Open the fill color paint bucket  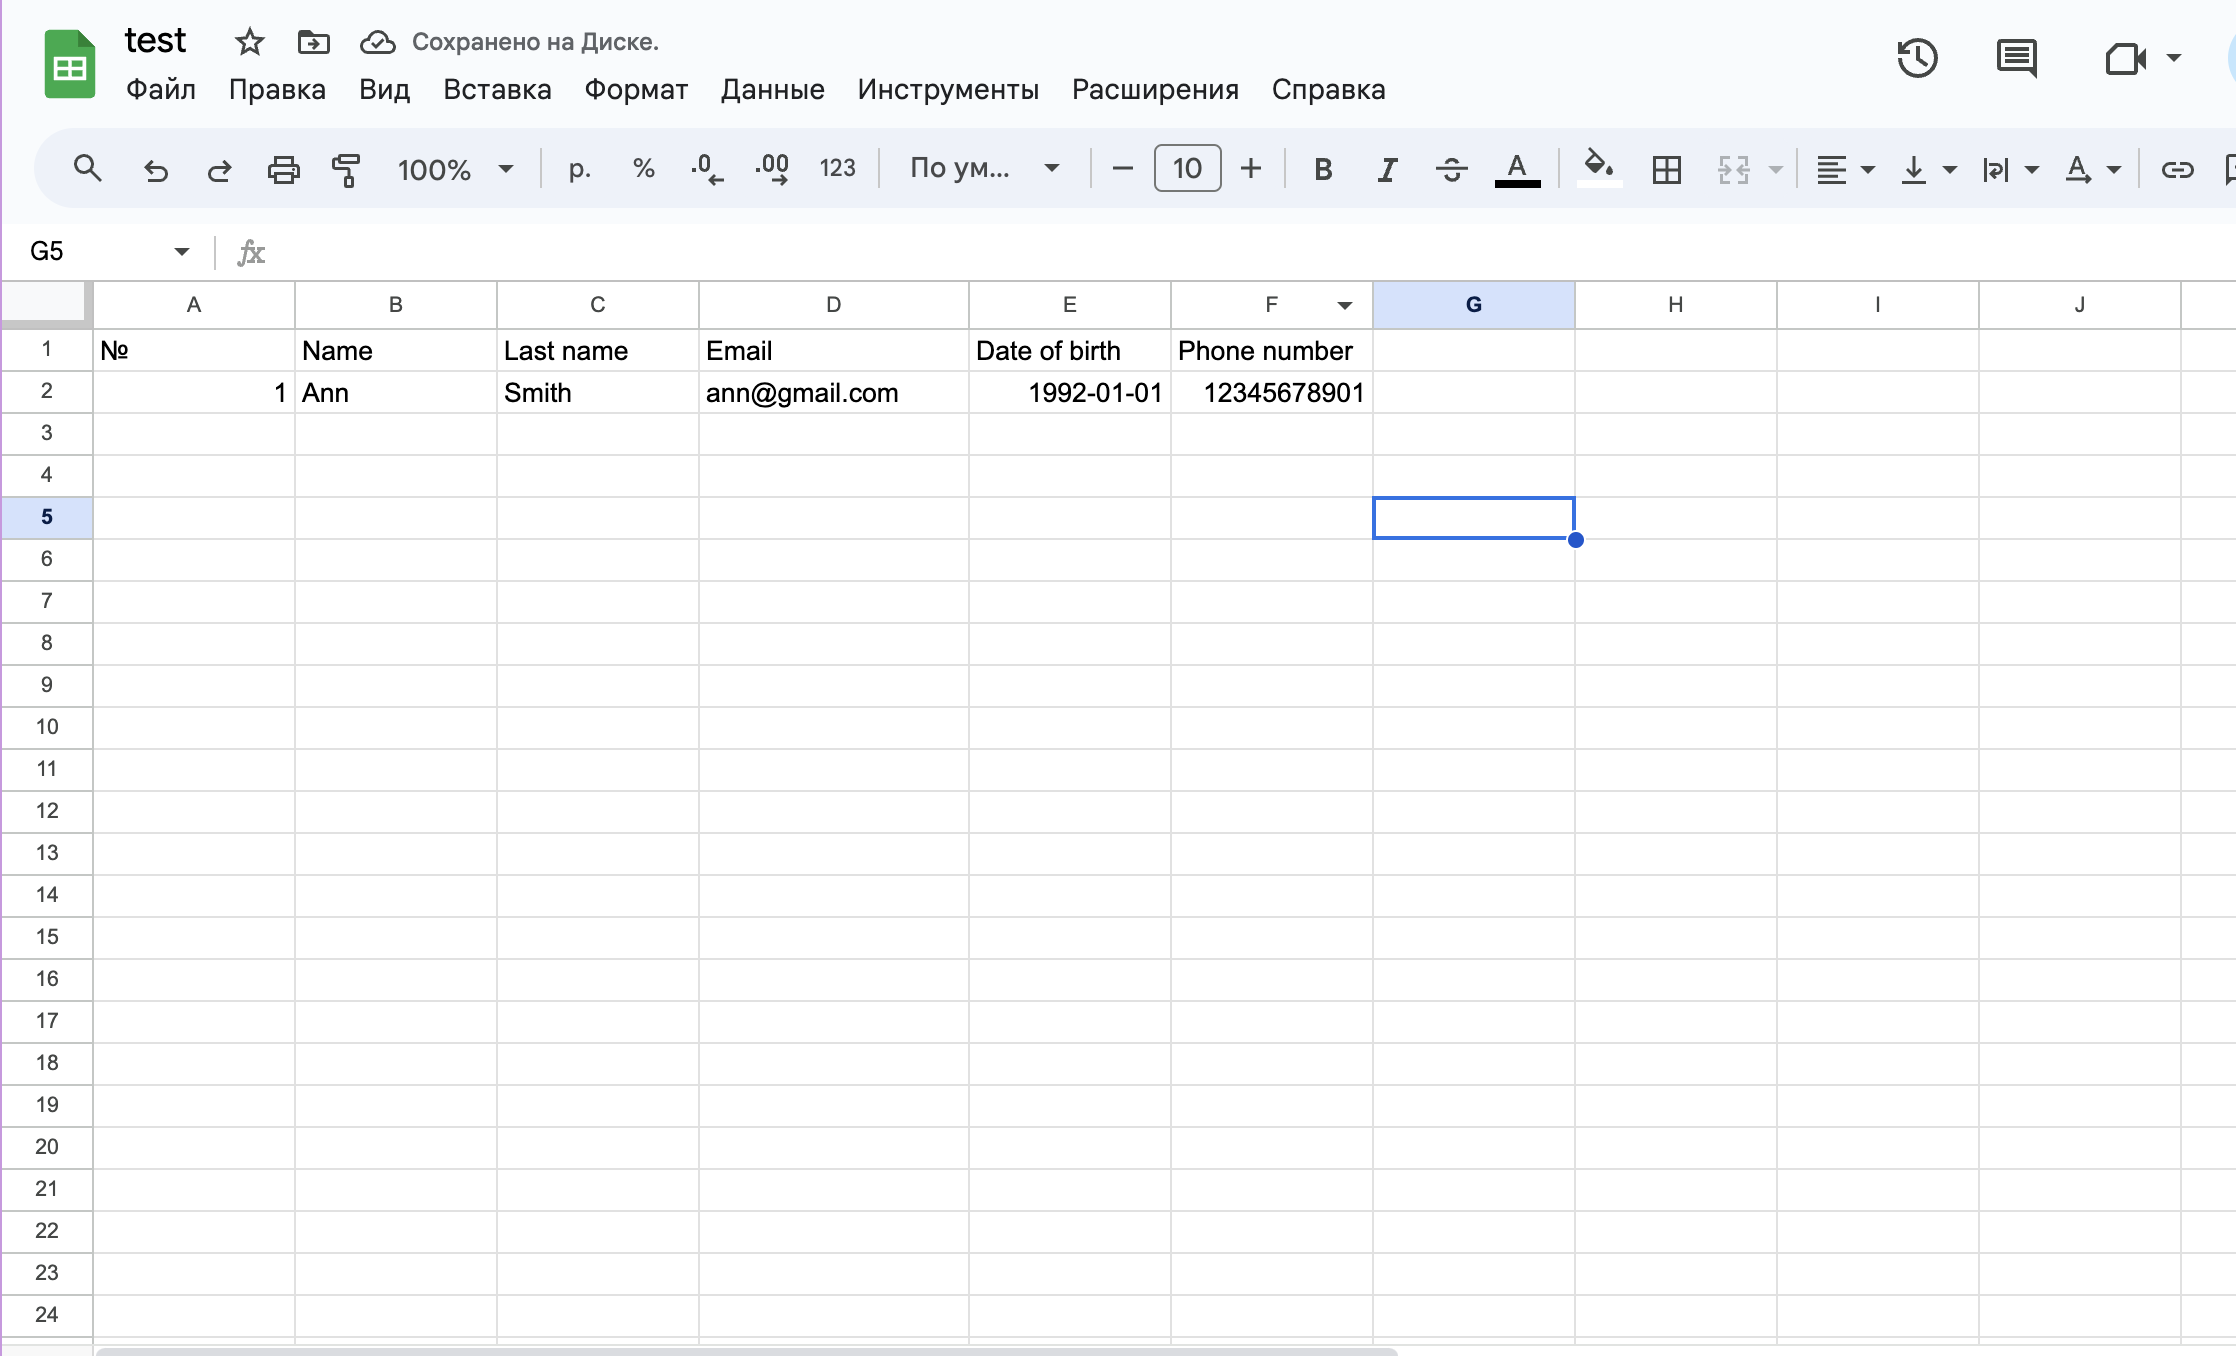tap(1598, 167)
